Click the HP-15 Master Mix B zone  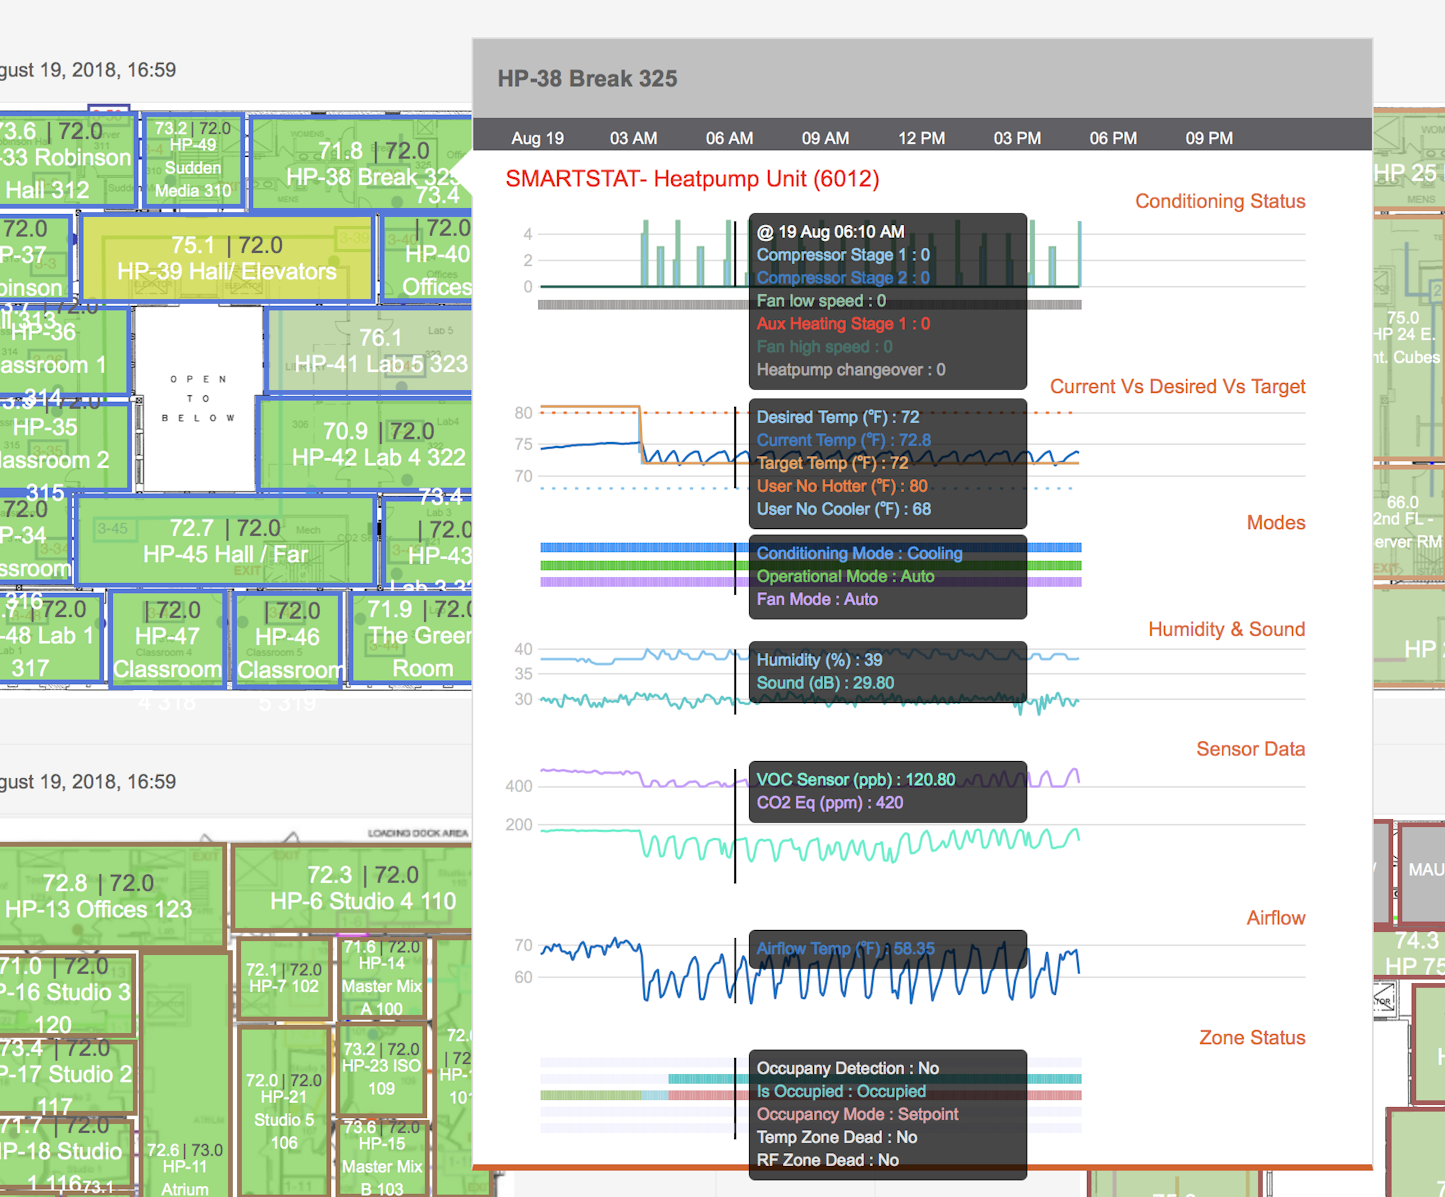click(381, 1156)
